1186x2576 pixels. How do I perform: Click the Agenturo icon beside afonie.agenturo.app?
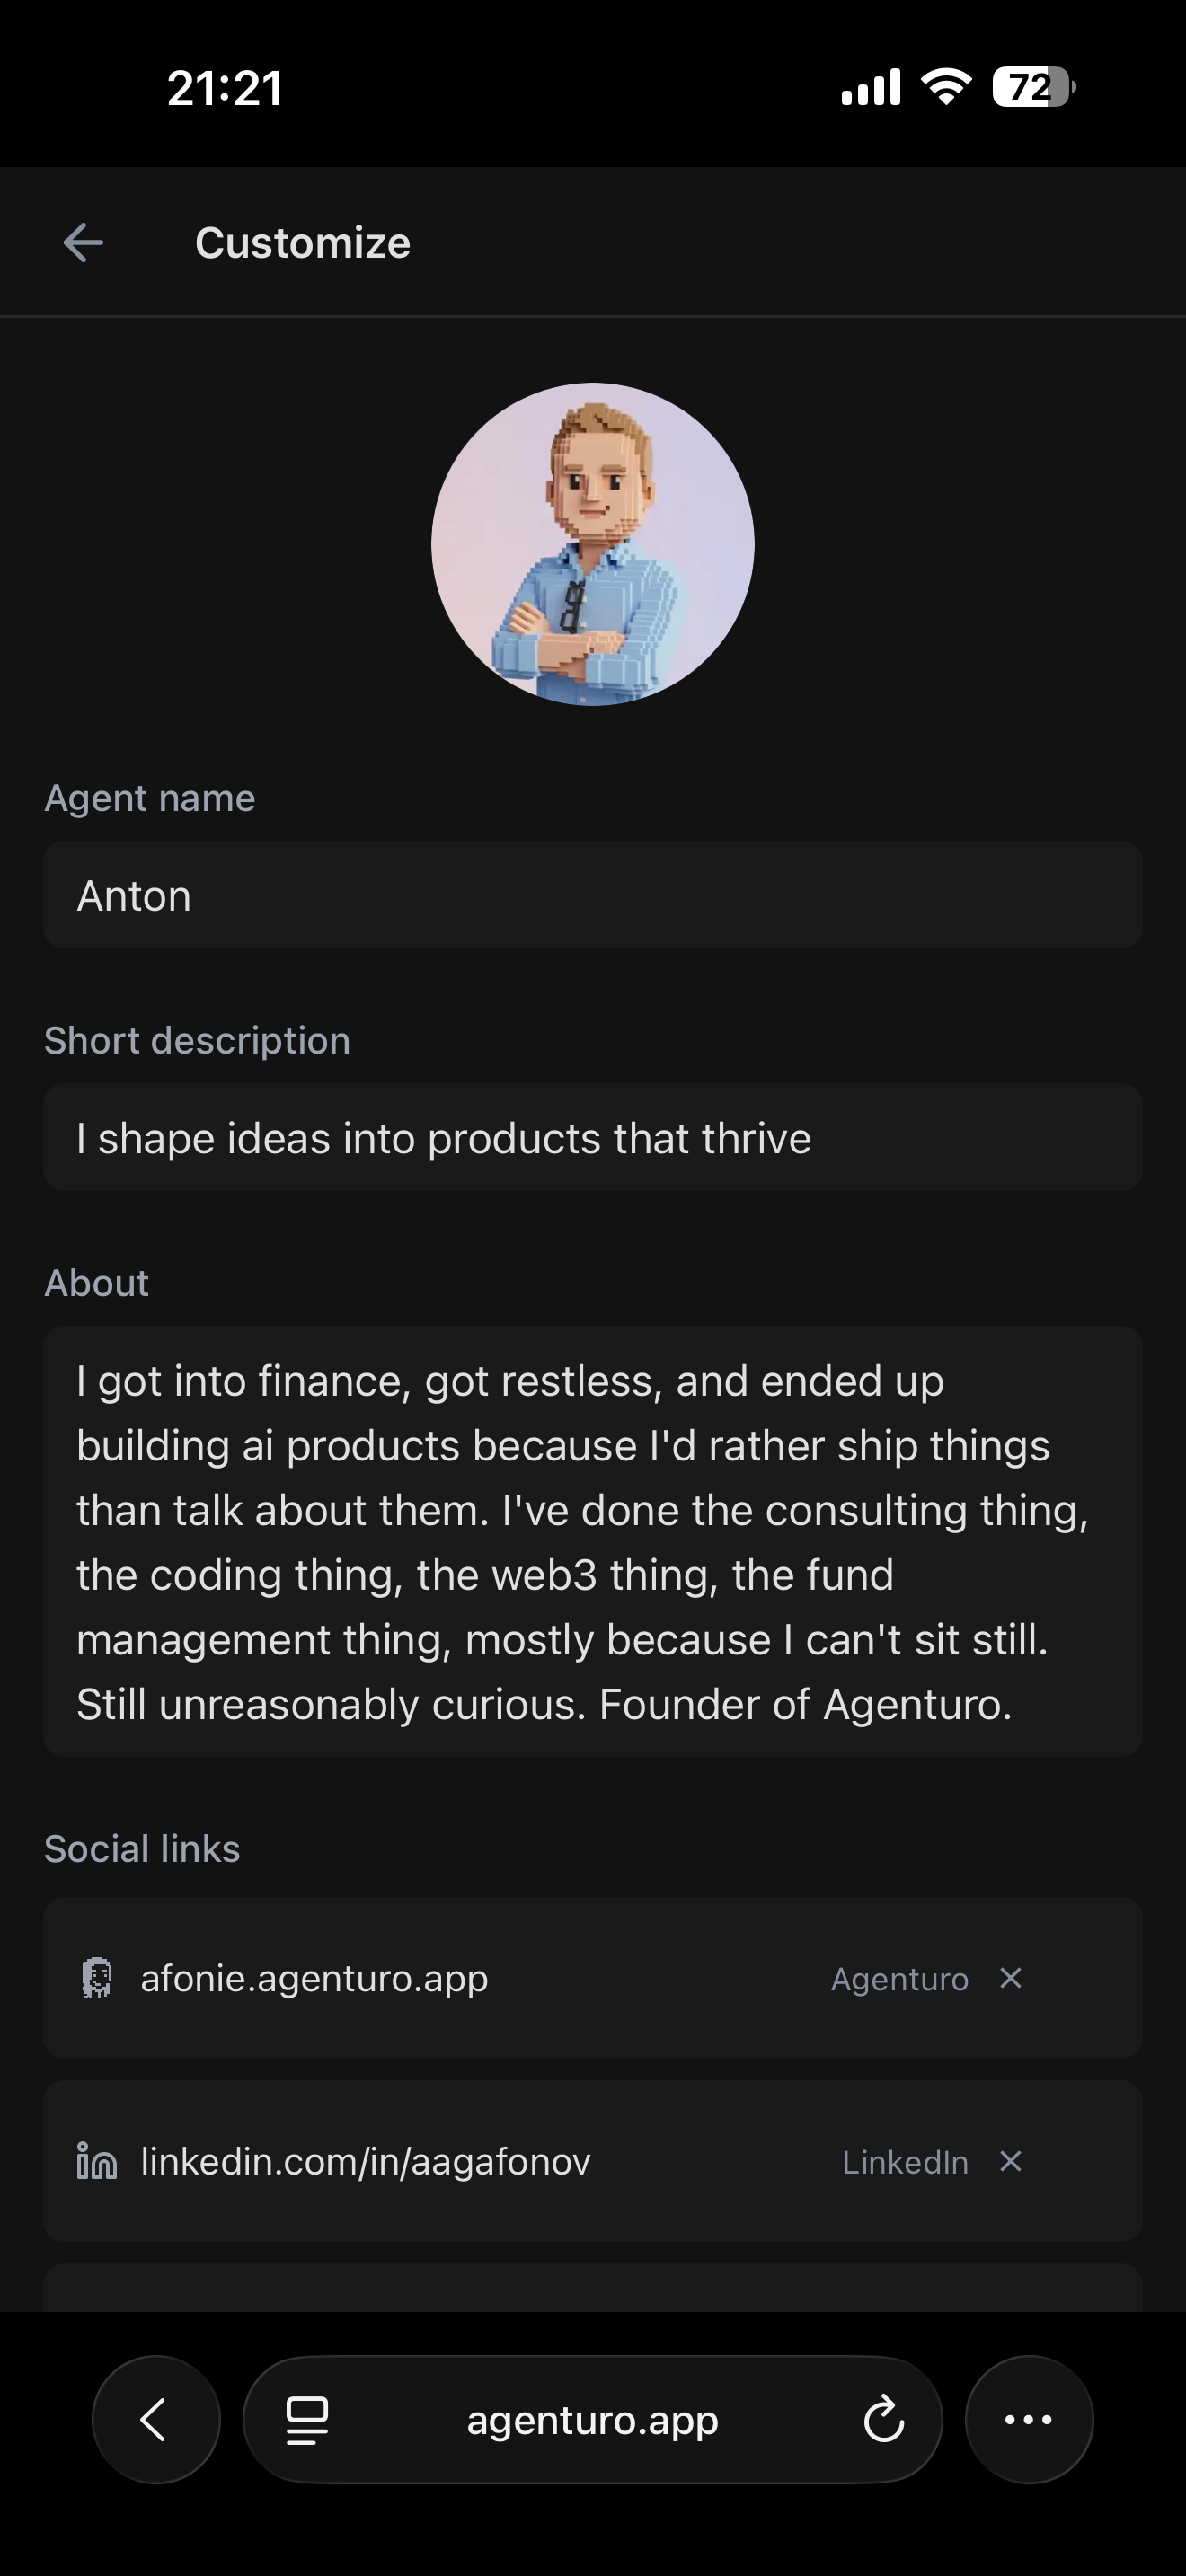click(x=97, y=1978)
